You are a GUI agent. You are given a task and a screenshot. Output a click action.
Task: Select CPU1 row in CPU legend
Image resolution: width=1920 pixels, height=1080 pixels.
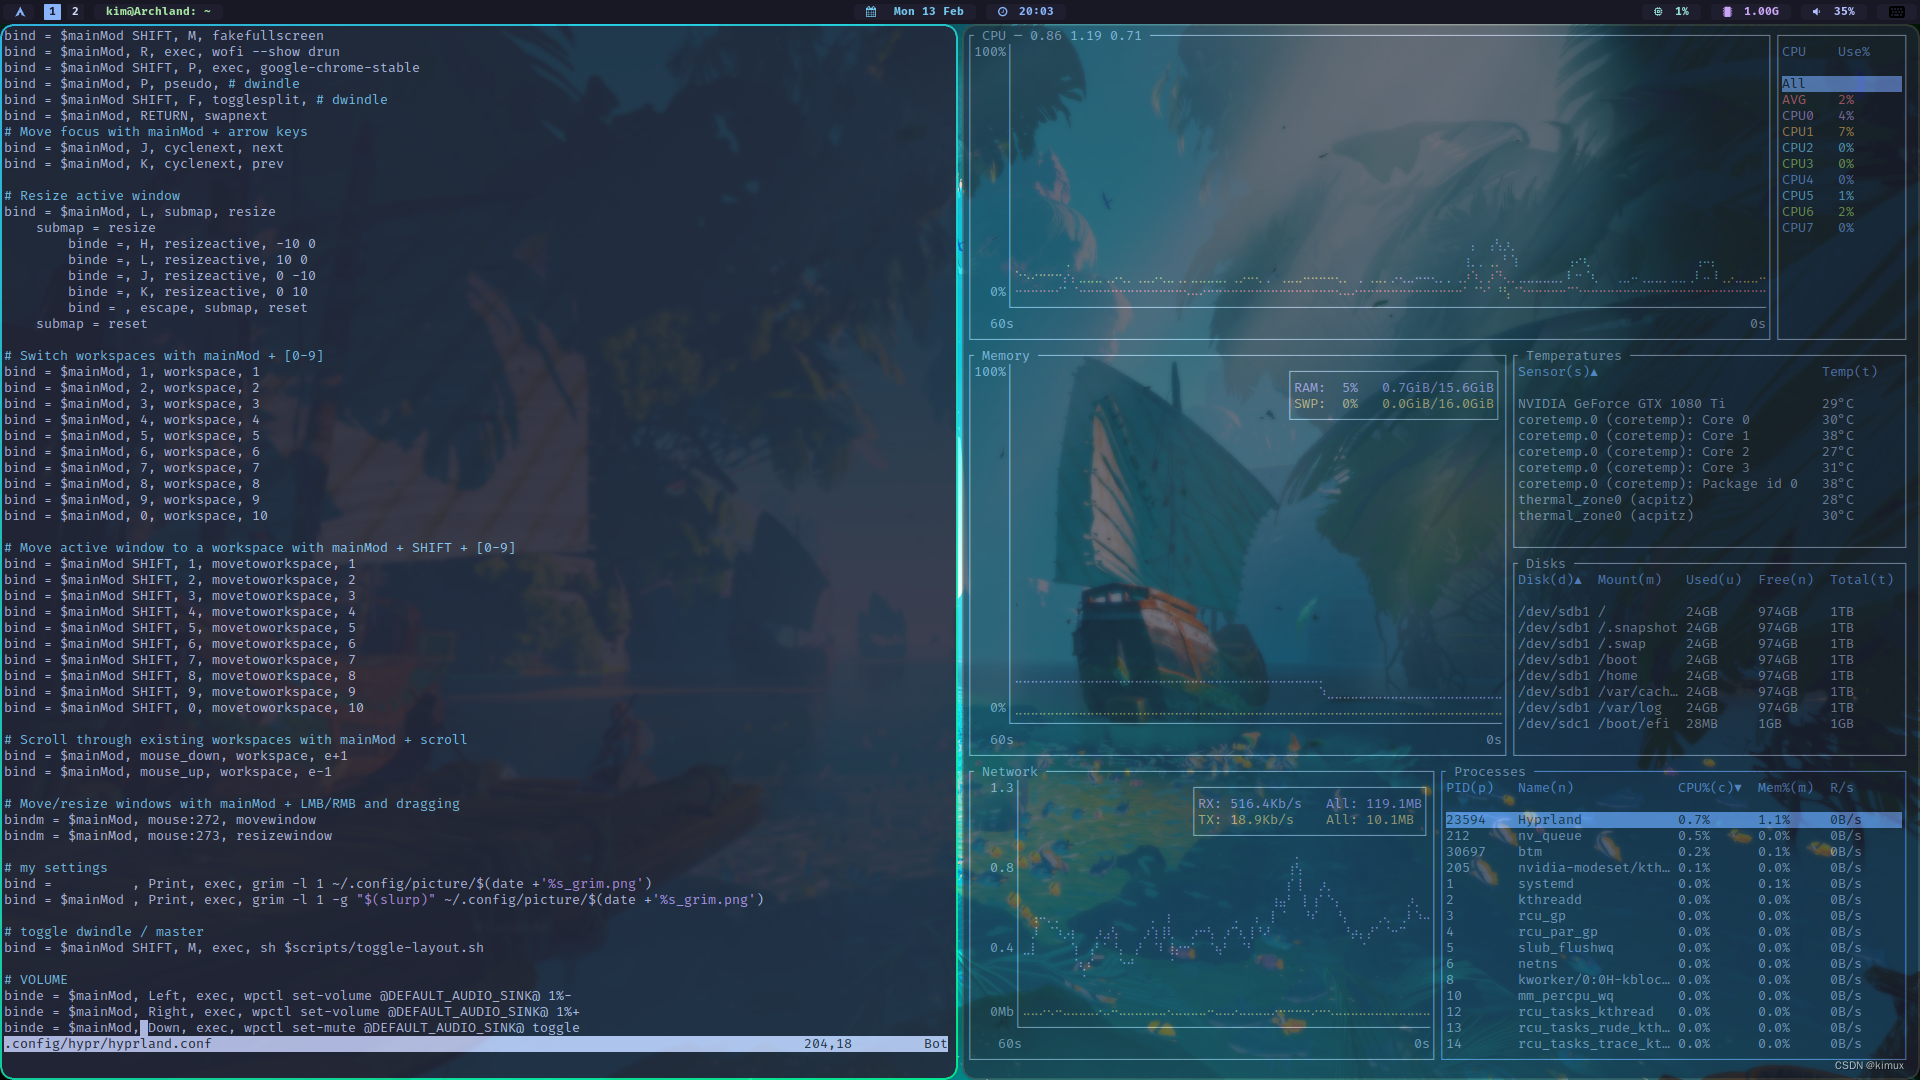coord(1841,132)
